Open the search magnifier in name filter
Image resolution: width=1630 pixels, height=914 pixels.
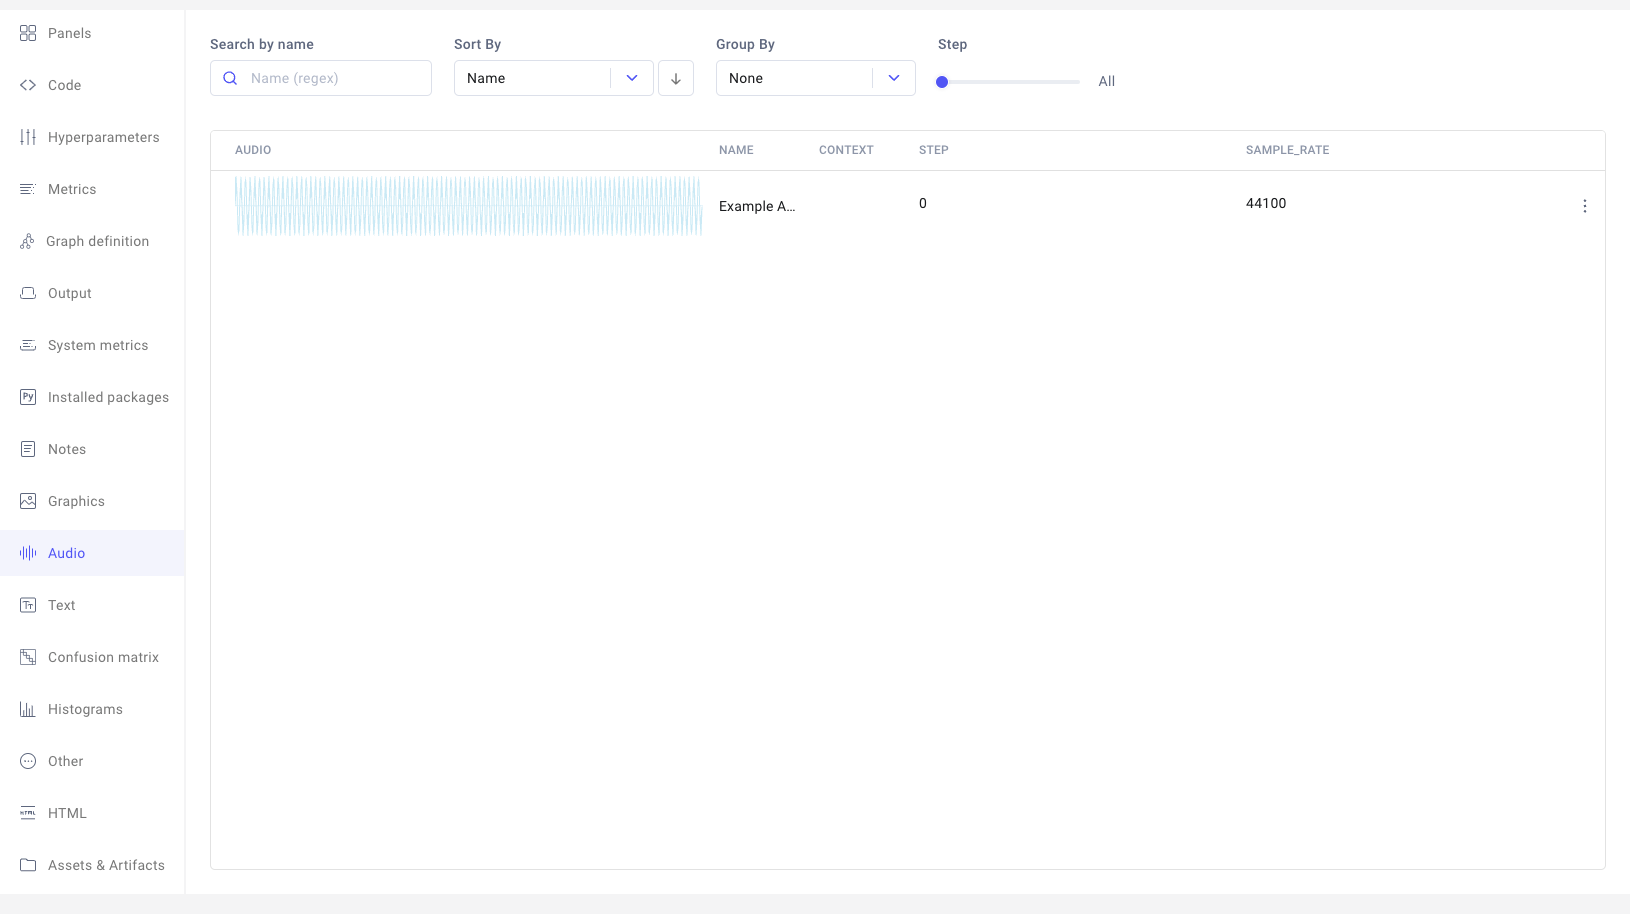click(230, 78)
